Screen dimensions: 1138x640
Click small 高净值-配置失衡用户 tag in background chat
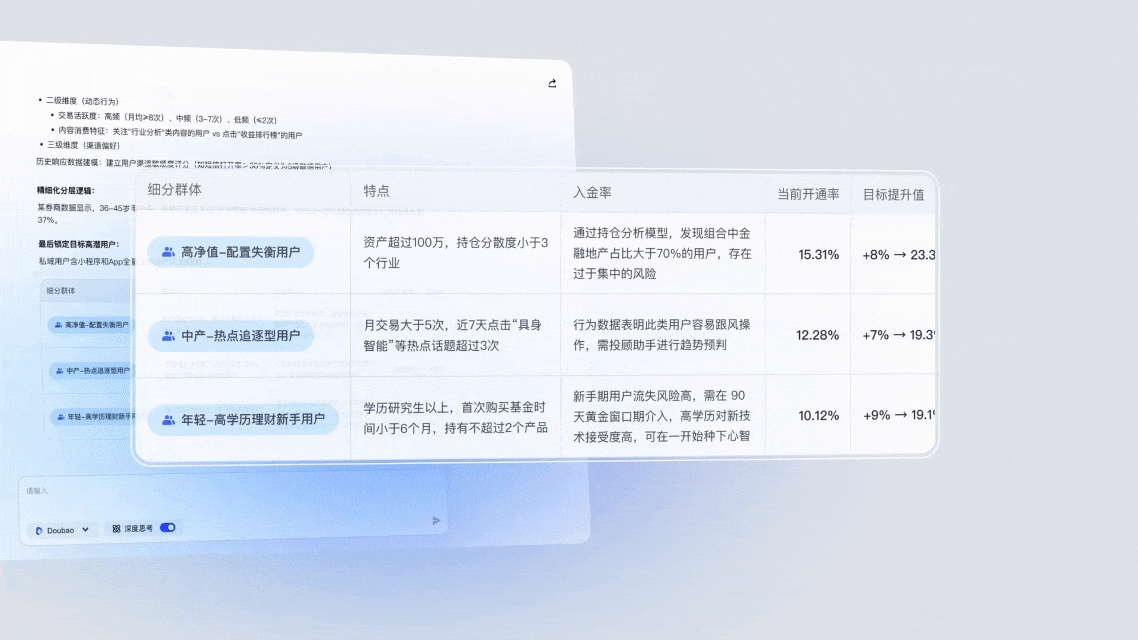pos(91,324)
